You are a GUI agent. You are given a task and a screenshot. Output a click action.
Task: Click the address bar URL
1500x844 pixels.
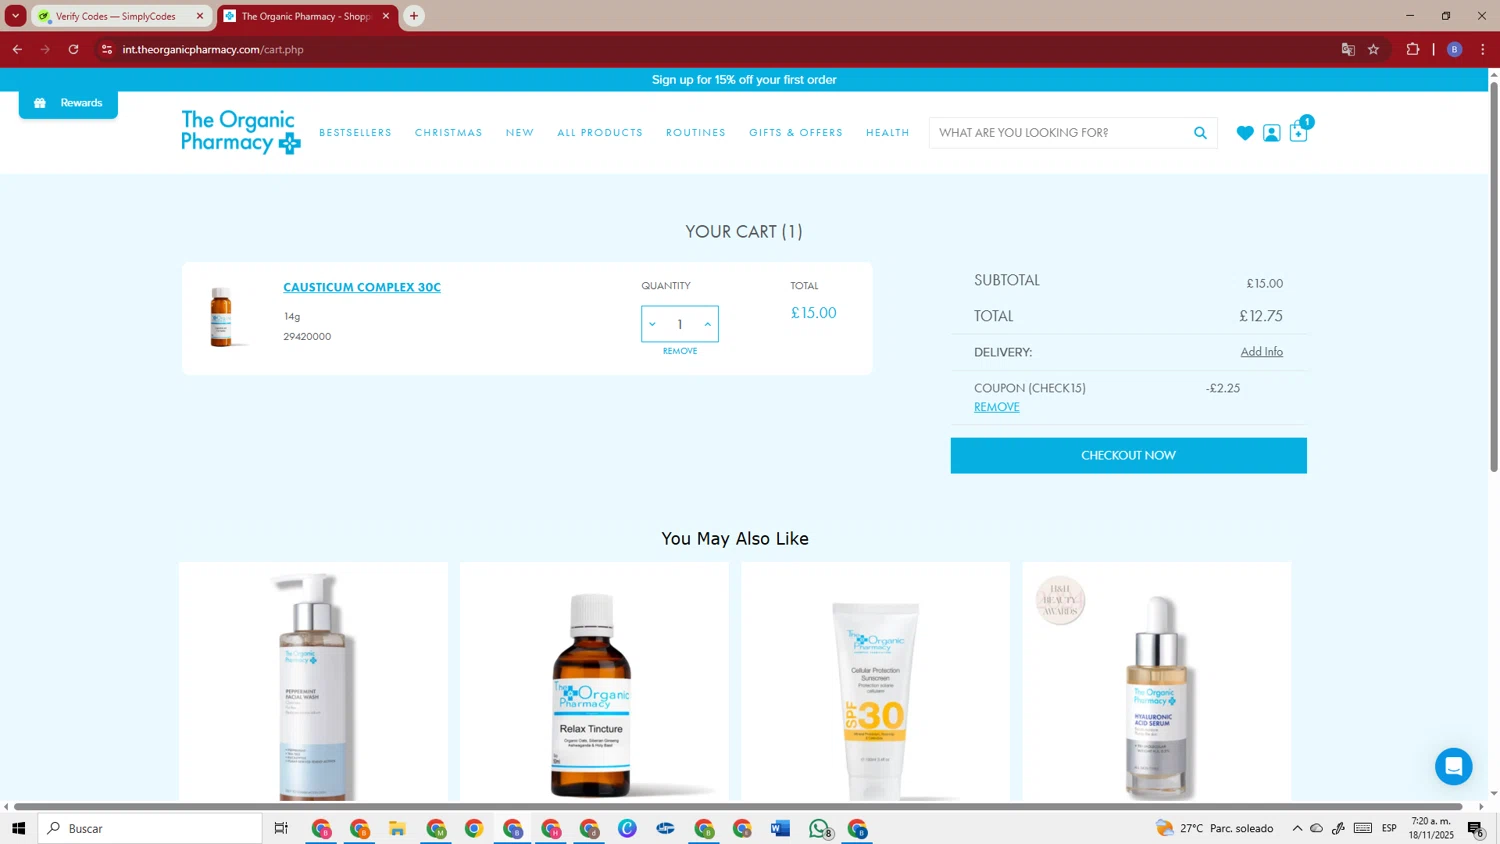pos(213,49)
